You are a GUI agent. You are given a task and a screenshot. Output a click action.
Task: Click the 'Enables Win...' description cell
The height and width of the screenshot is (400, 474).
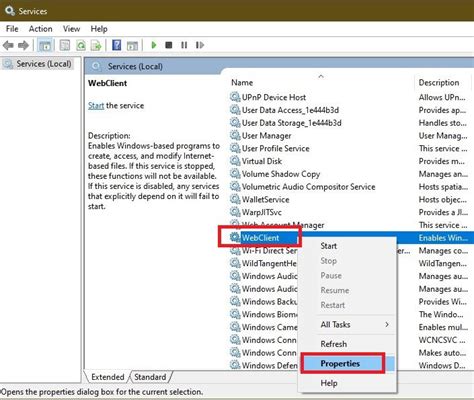443,238
